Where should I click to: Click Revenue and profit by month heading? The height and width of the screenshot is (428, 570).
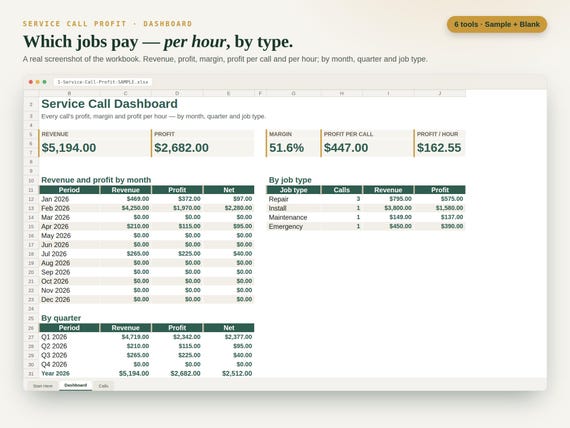[x=96, y=180]
